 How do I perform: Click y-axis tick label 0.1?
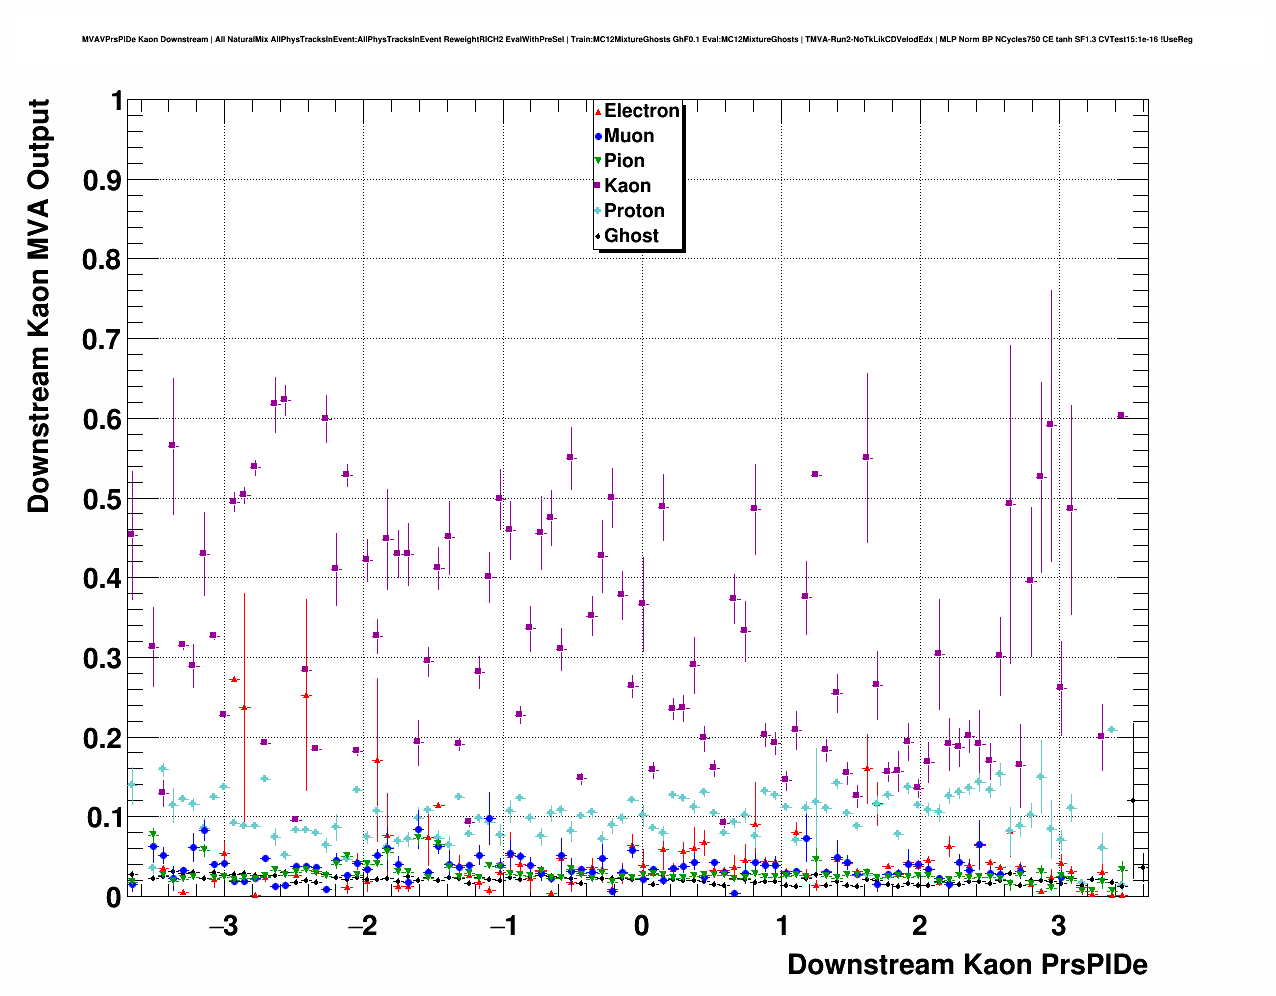105,818
